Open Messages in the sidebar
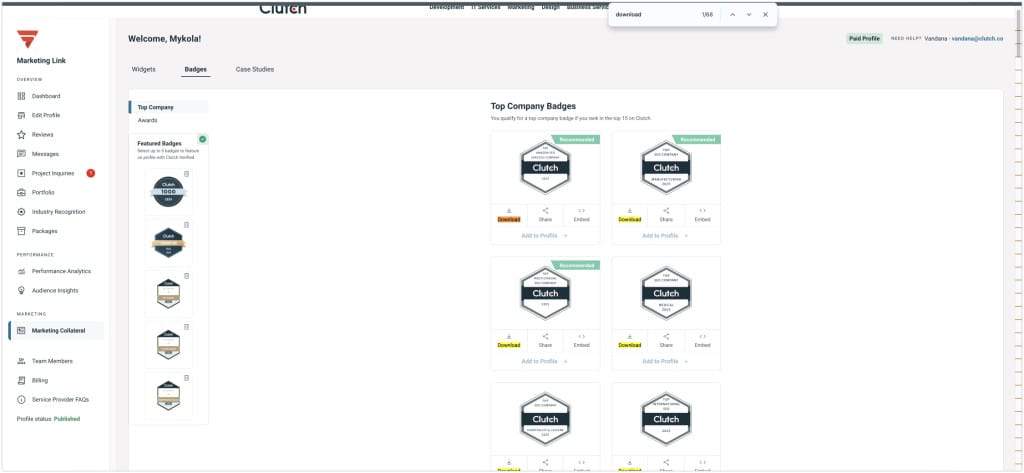The height and width of the screenshot is (473, 1024). pyautogui.click(x=45, y=154)
